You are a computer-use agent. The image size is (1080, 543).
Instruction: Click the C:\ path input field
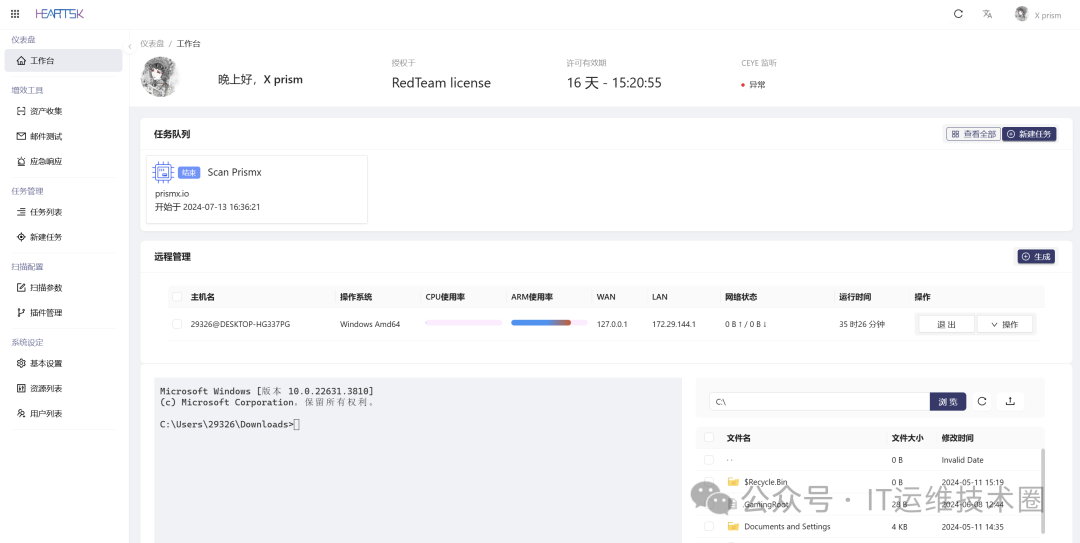click(819, 401)
